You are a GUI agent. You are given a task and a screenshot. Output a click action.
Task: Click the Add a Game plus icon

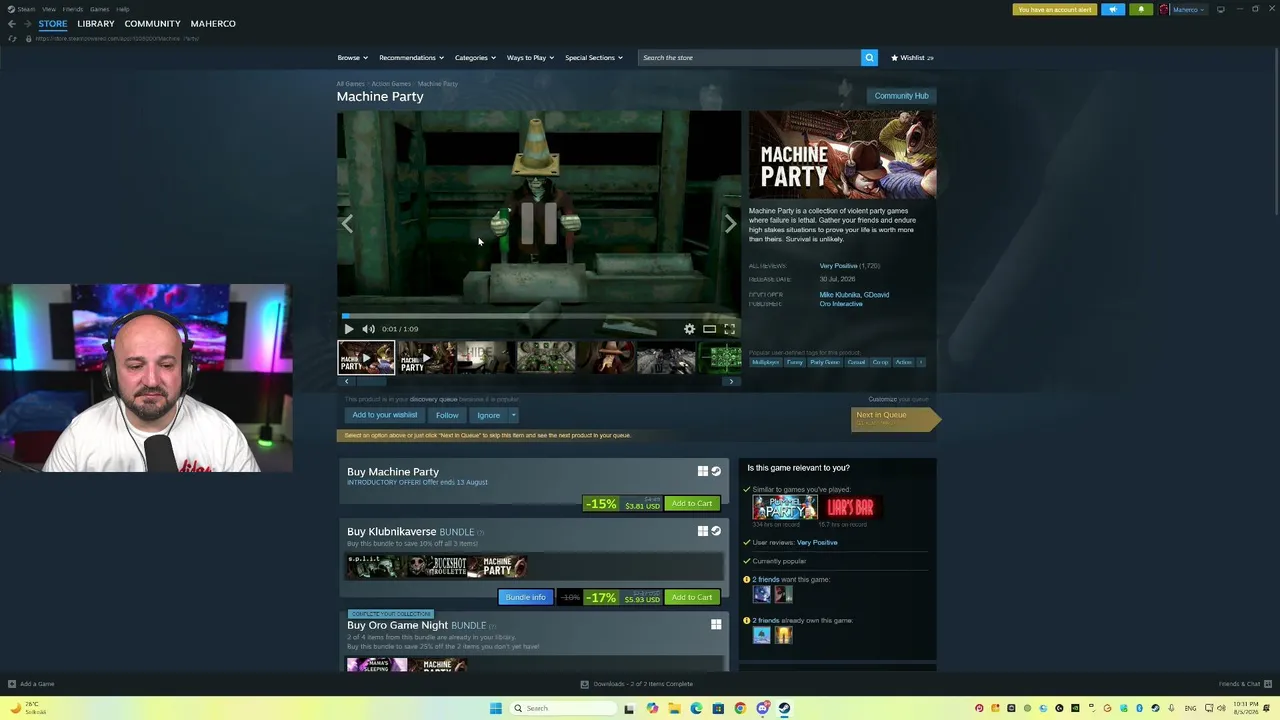(x=12, y=684)
